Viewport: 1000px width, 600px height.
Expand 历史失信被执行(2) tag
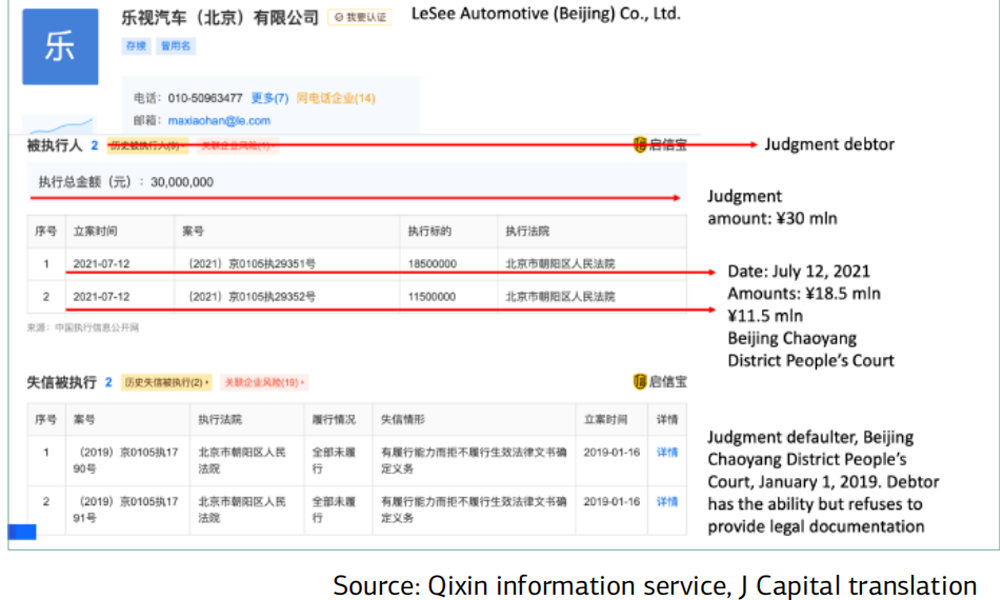point(167,382)
